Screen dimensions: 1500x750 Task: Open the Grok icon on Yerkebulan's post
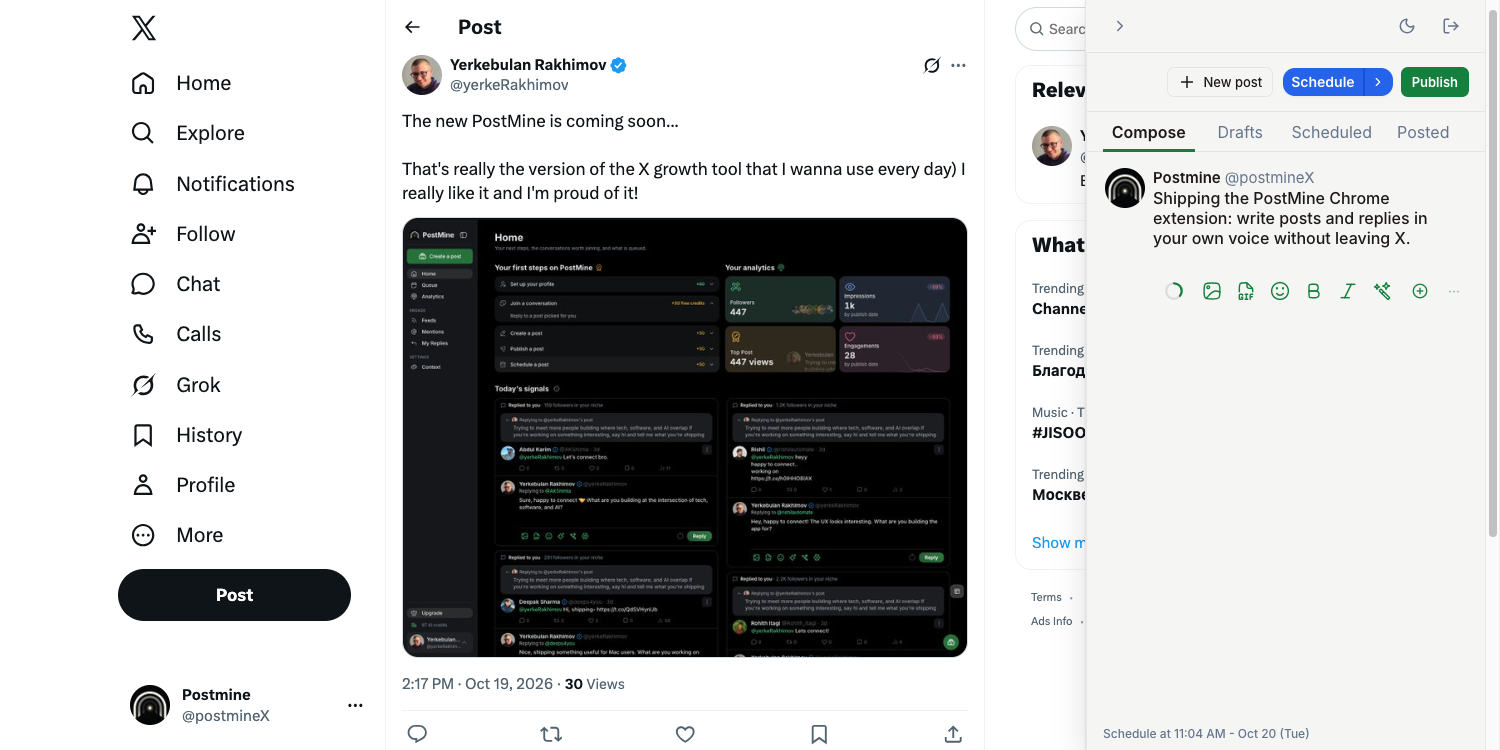(932, 65)
